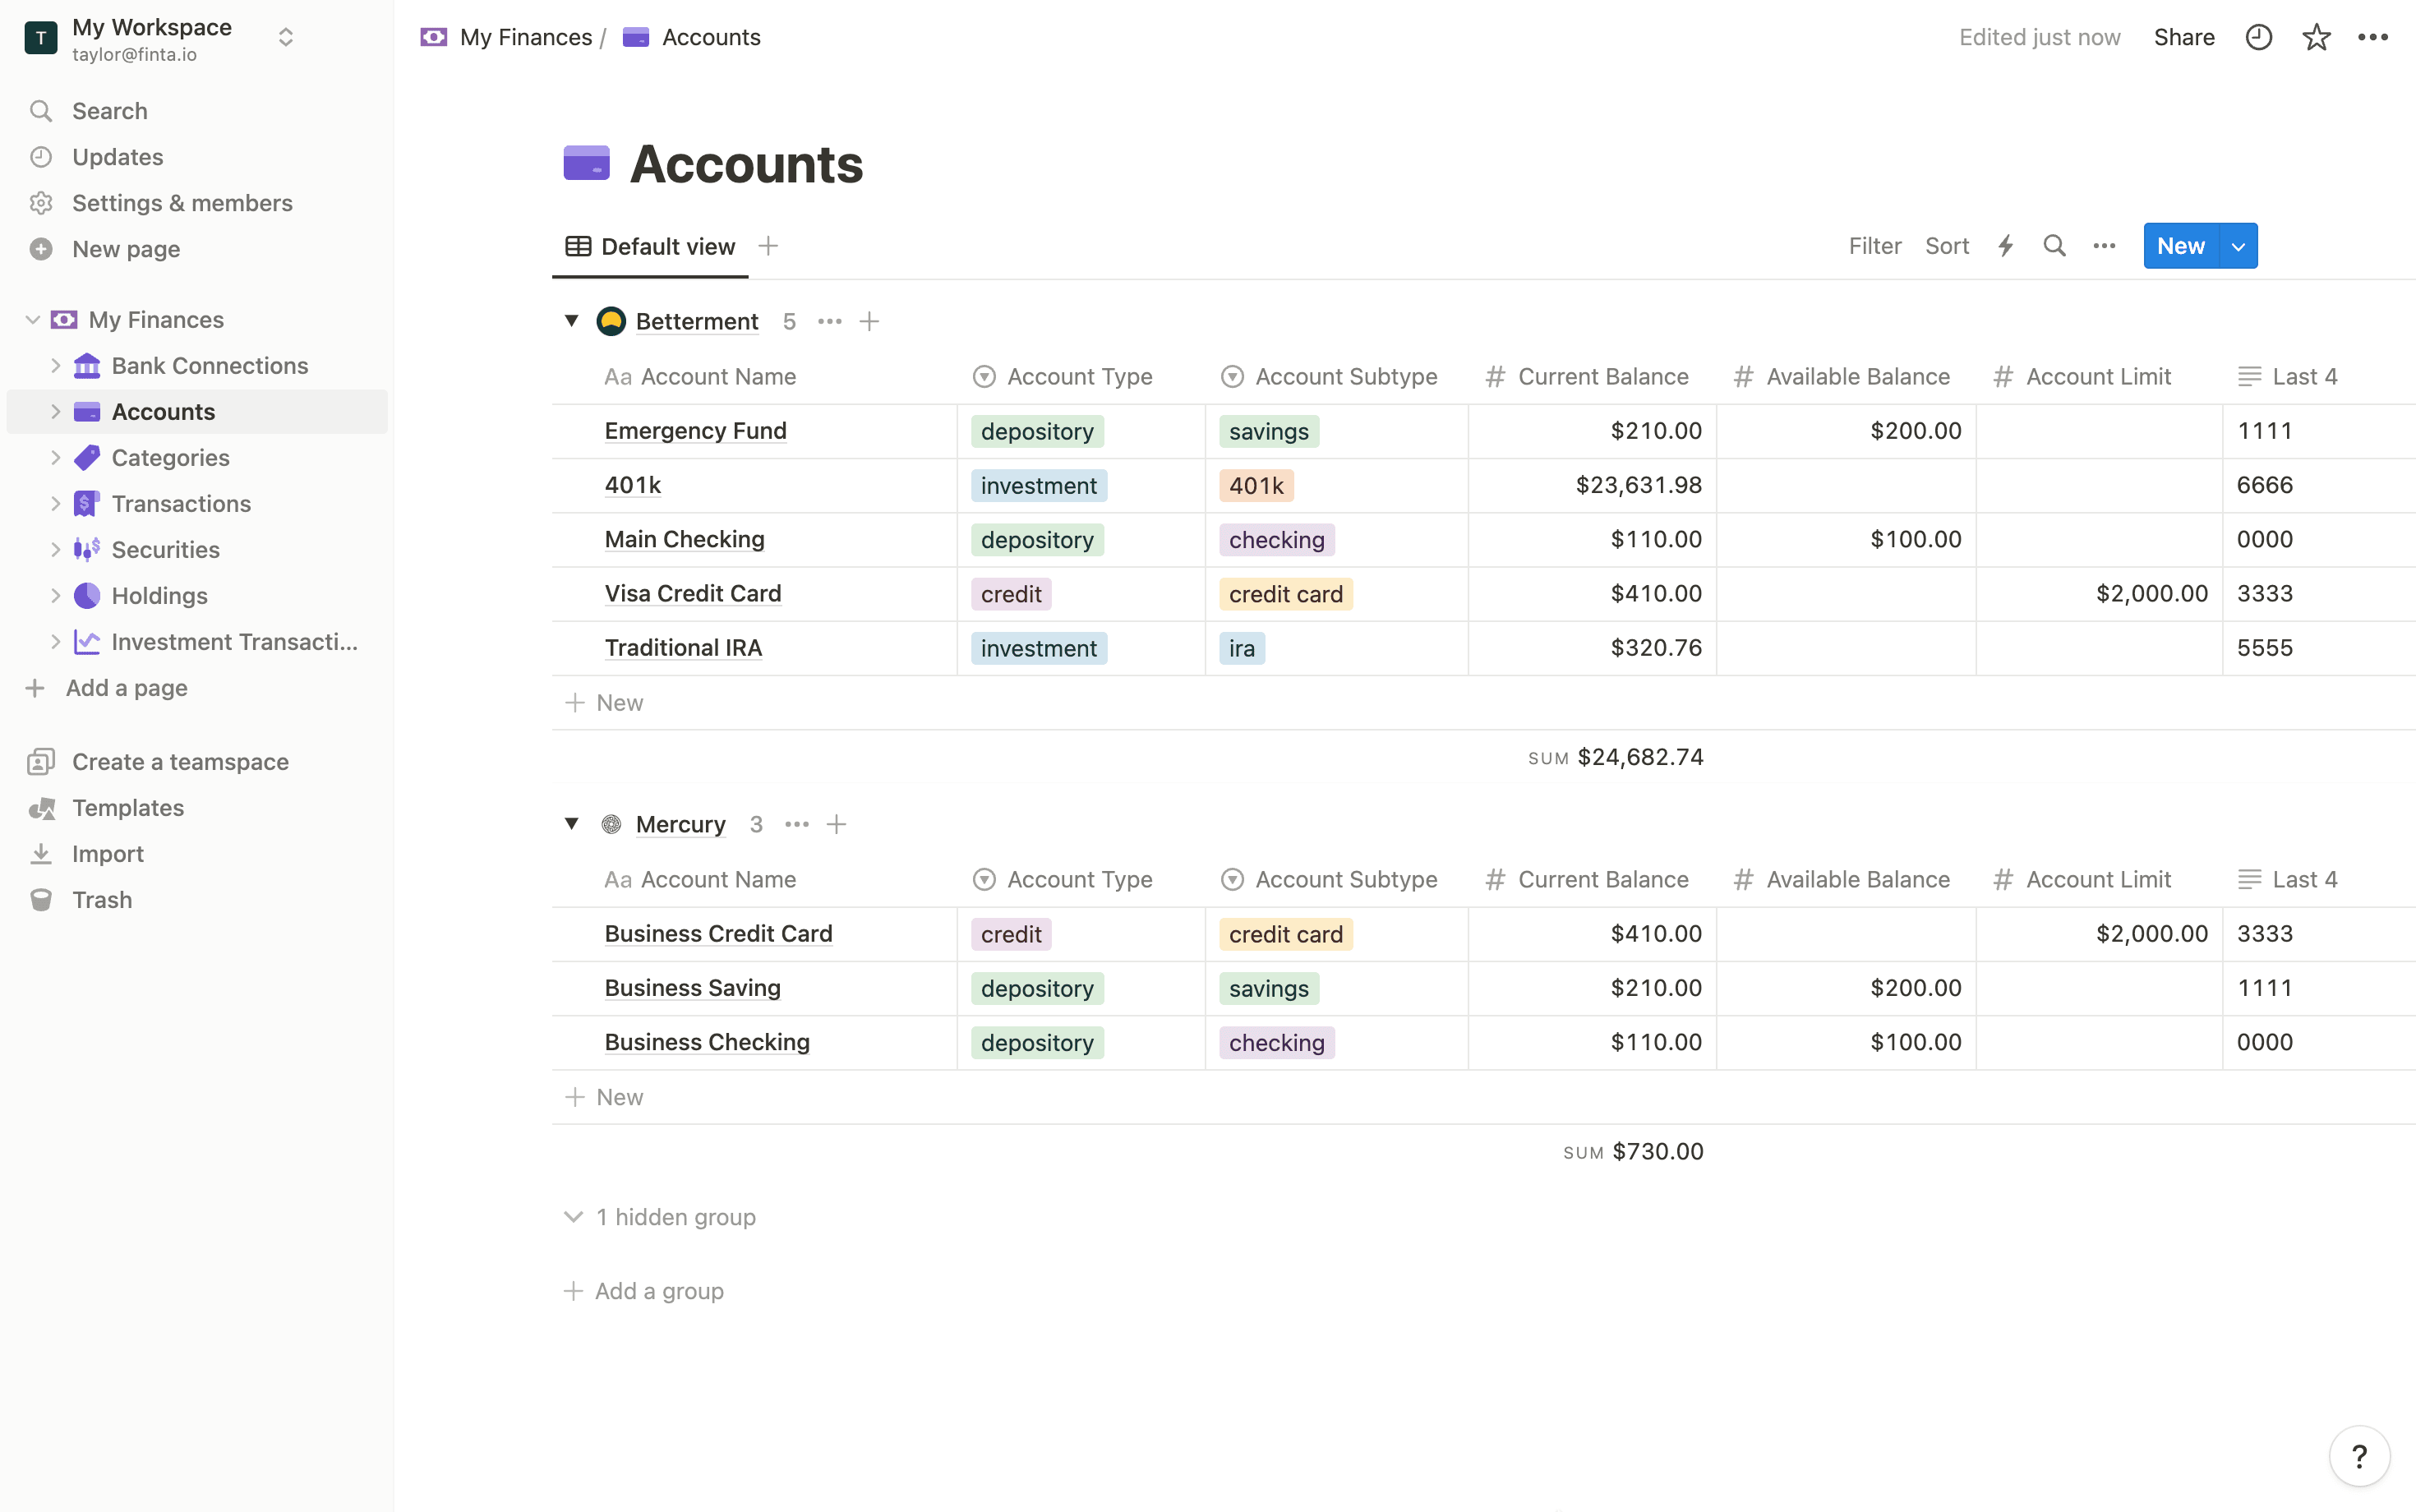The image size is (2416, 1512).
Task: Open Settings & members from the sidebar
Action: pyautogui.click(x=182, y=202)
